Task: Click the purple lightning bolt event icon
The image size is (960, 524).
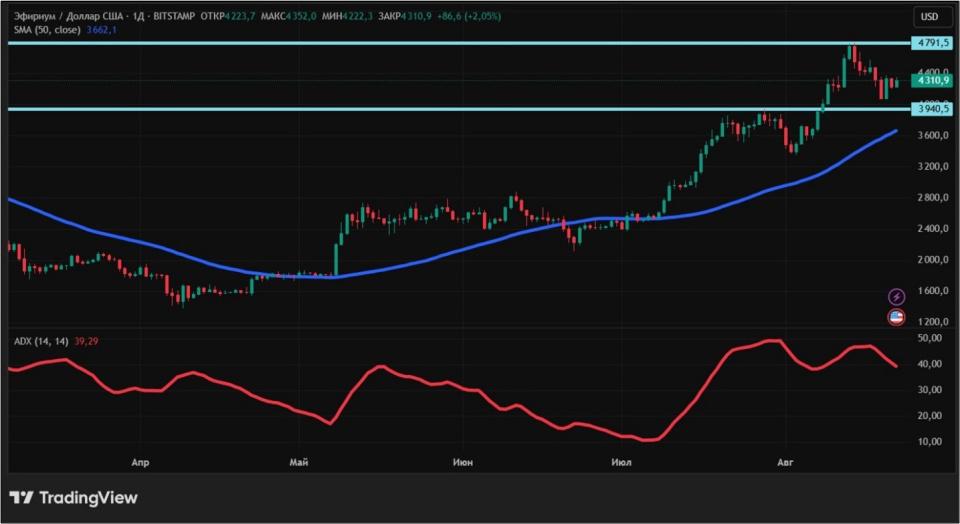Action: 897,297
